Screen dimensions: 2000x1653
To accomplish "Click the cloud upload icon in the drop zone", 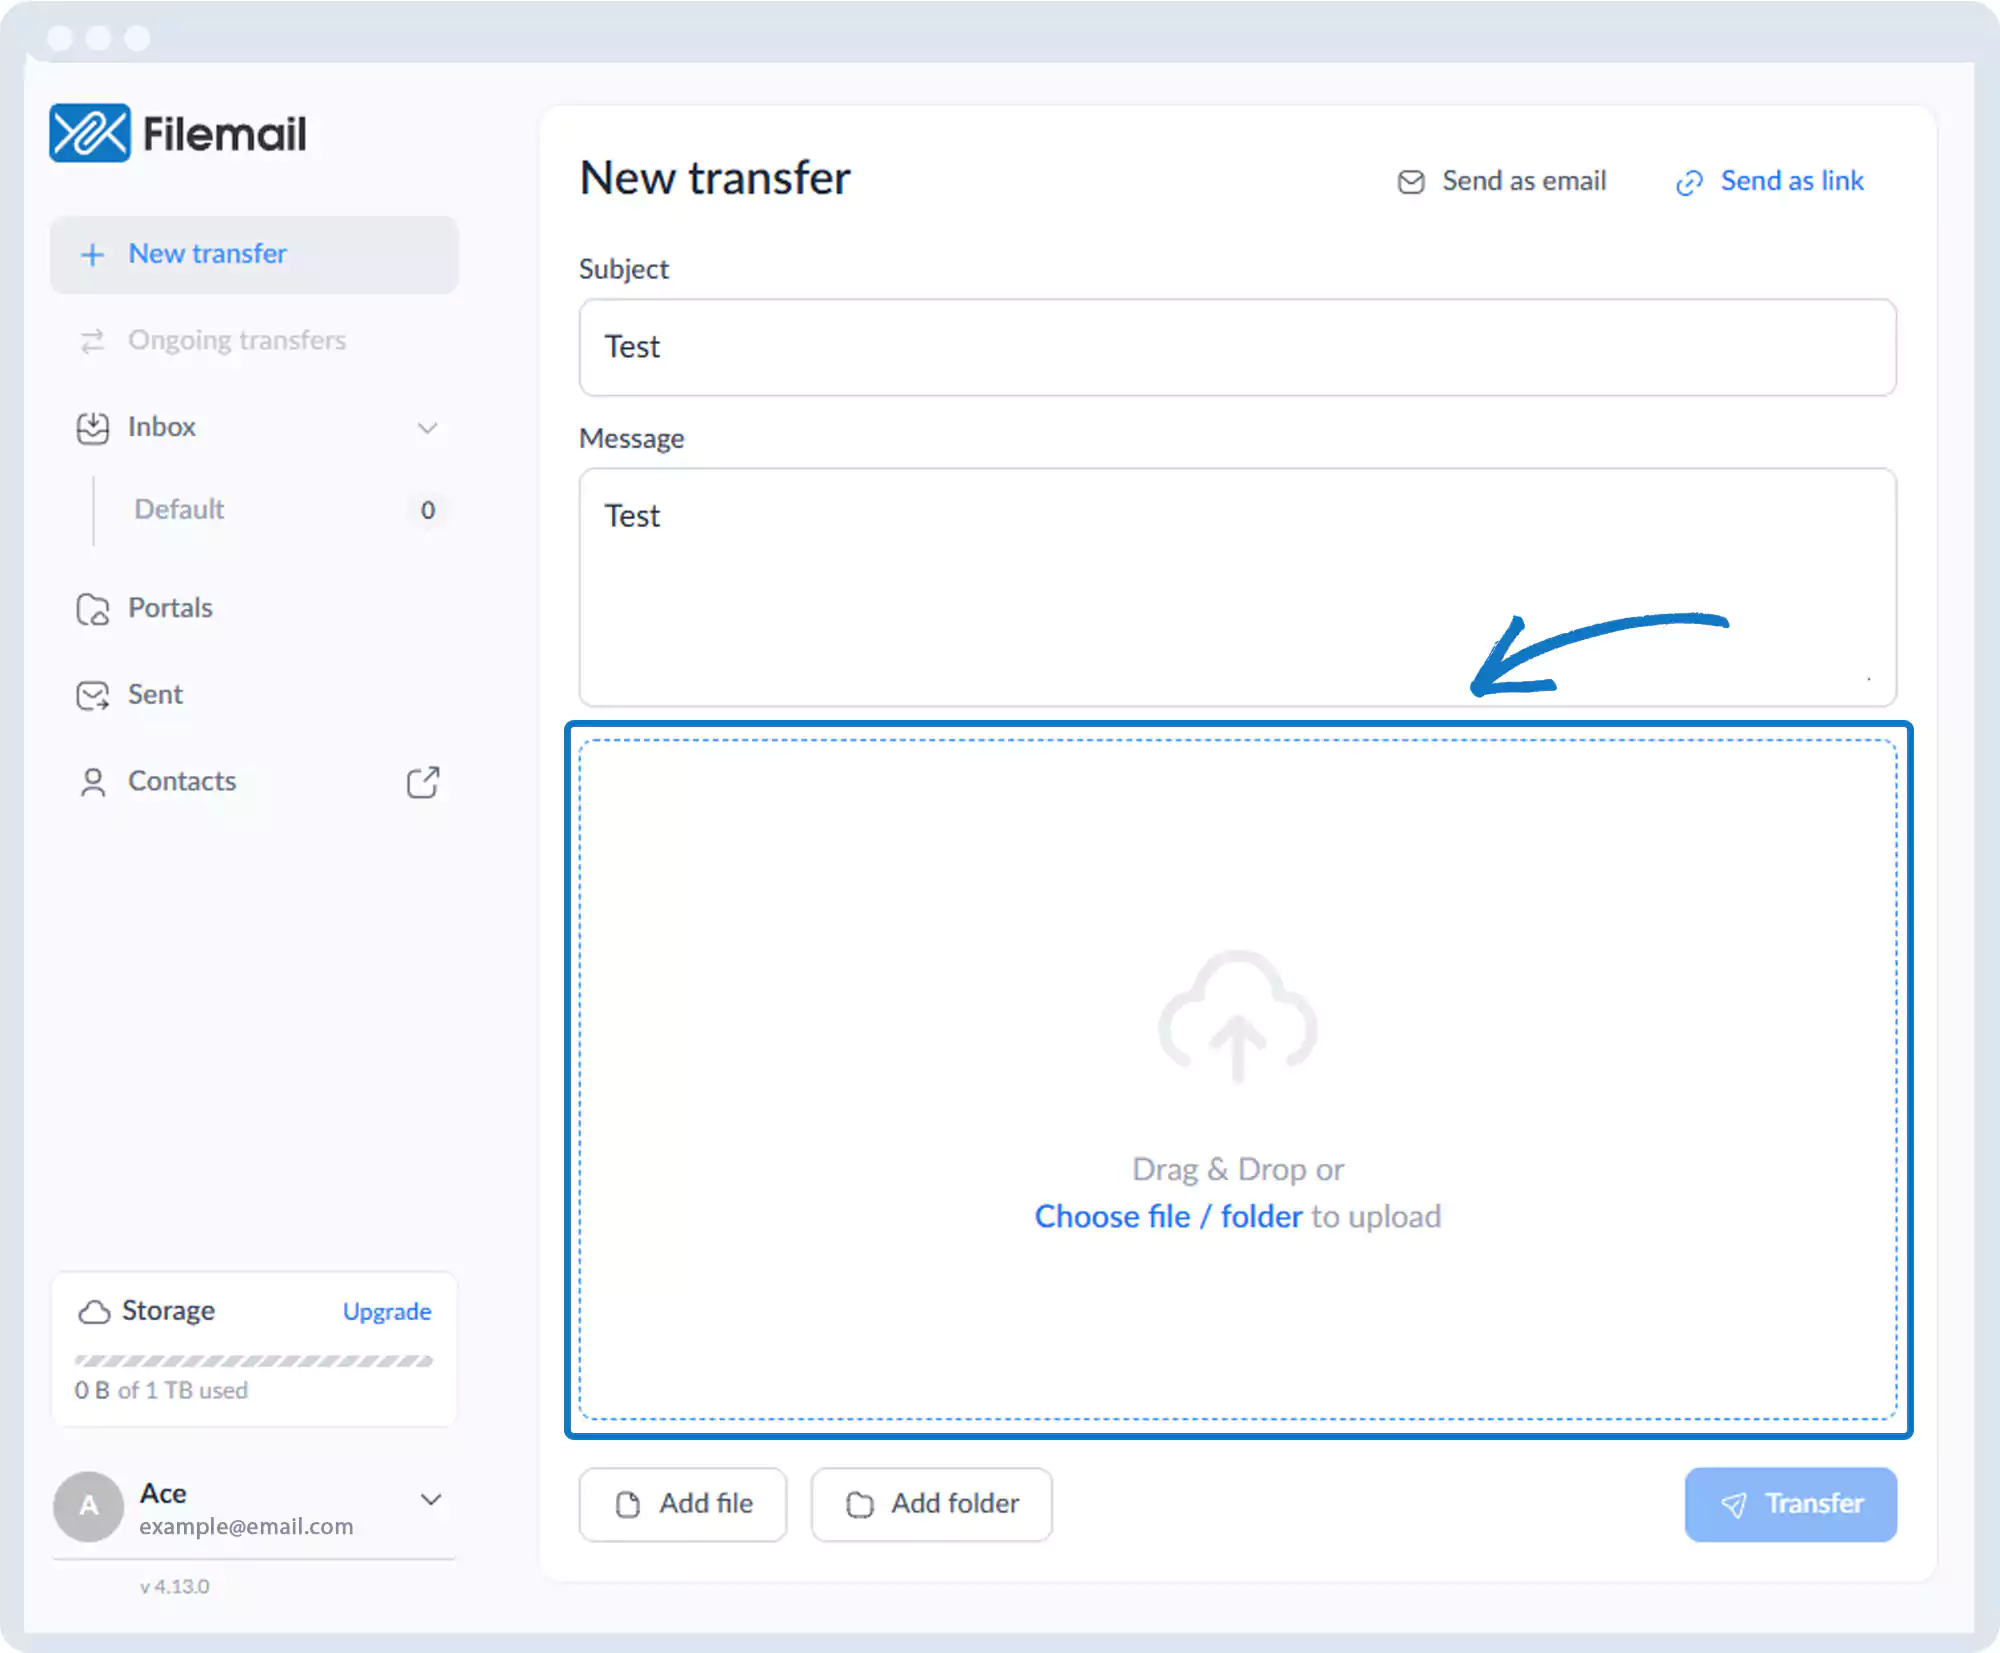I will pos(1237,1016).
